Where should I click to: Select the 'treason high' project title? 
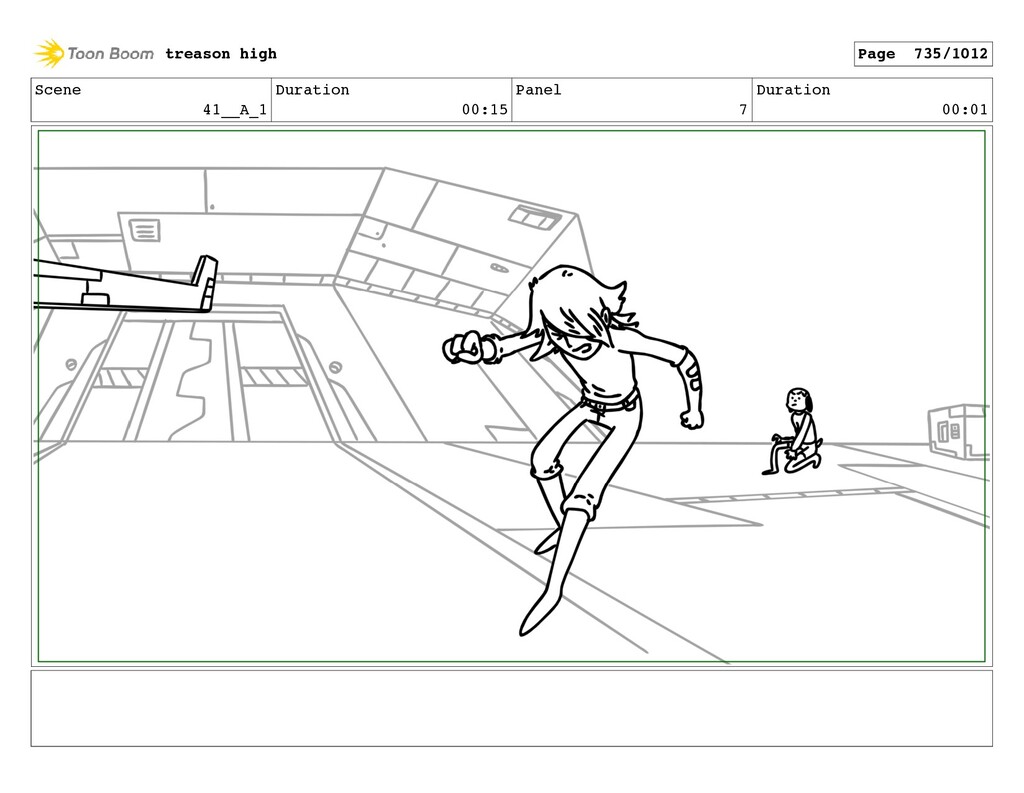coord(221,54)
